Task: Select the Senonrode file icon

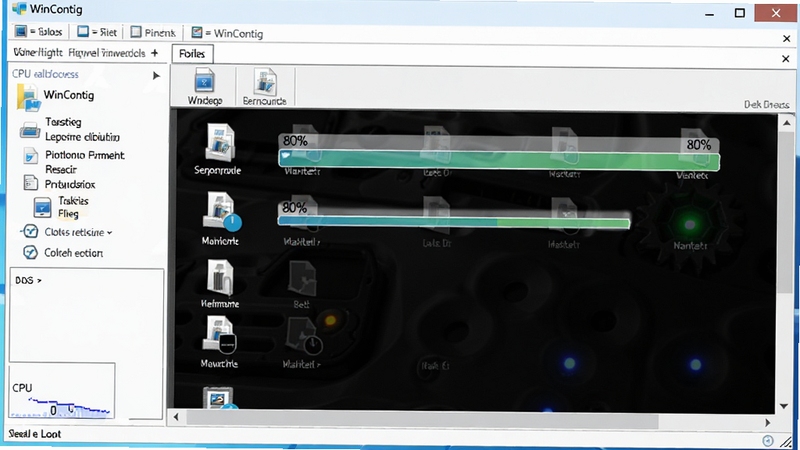Action: point(219,143)
